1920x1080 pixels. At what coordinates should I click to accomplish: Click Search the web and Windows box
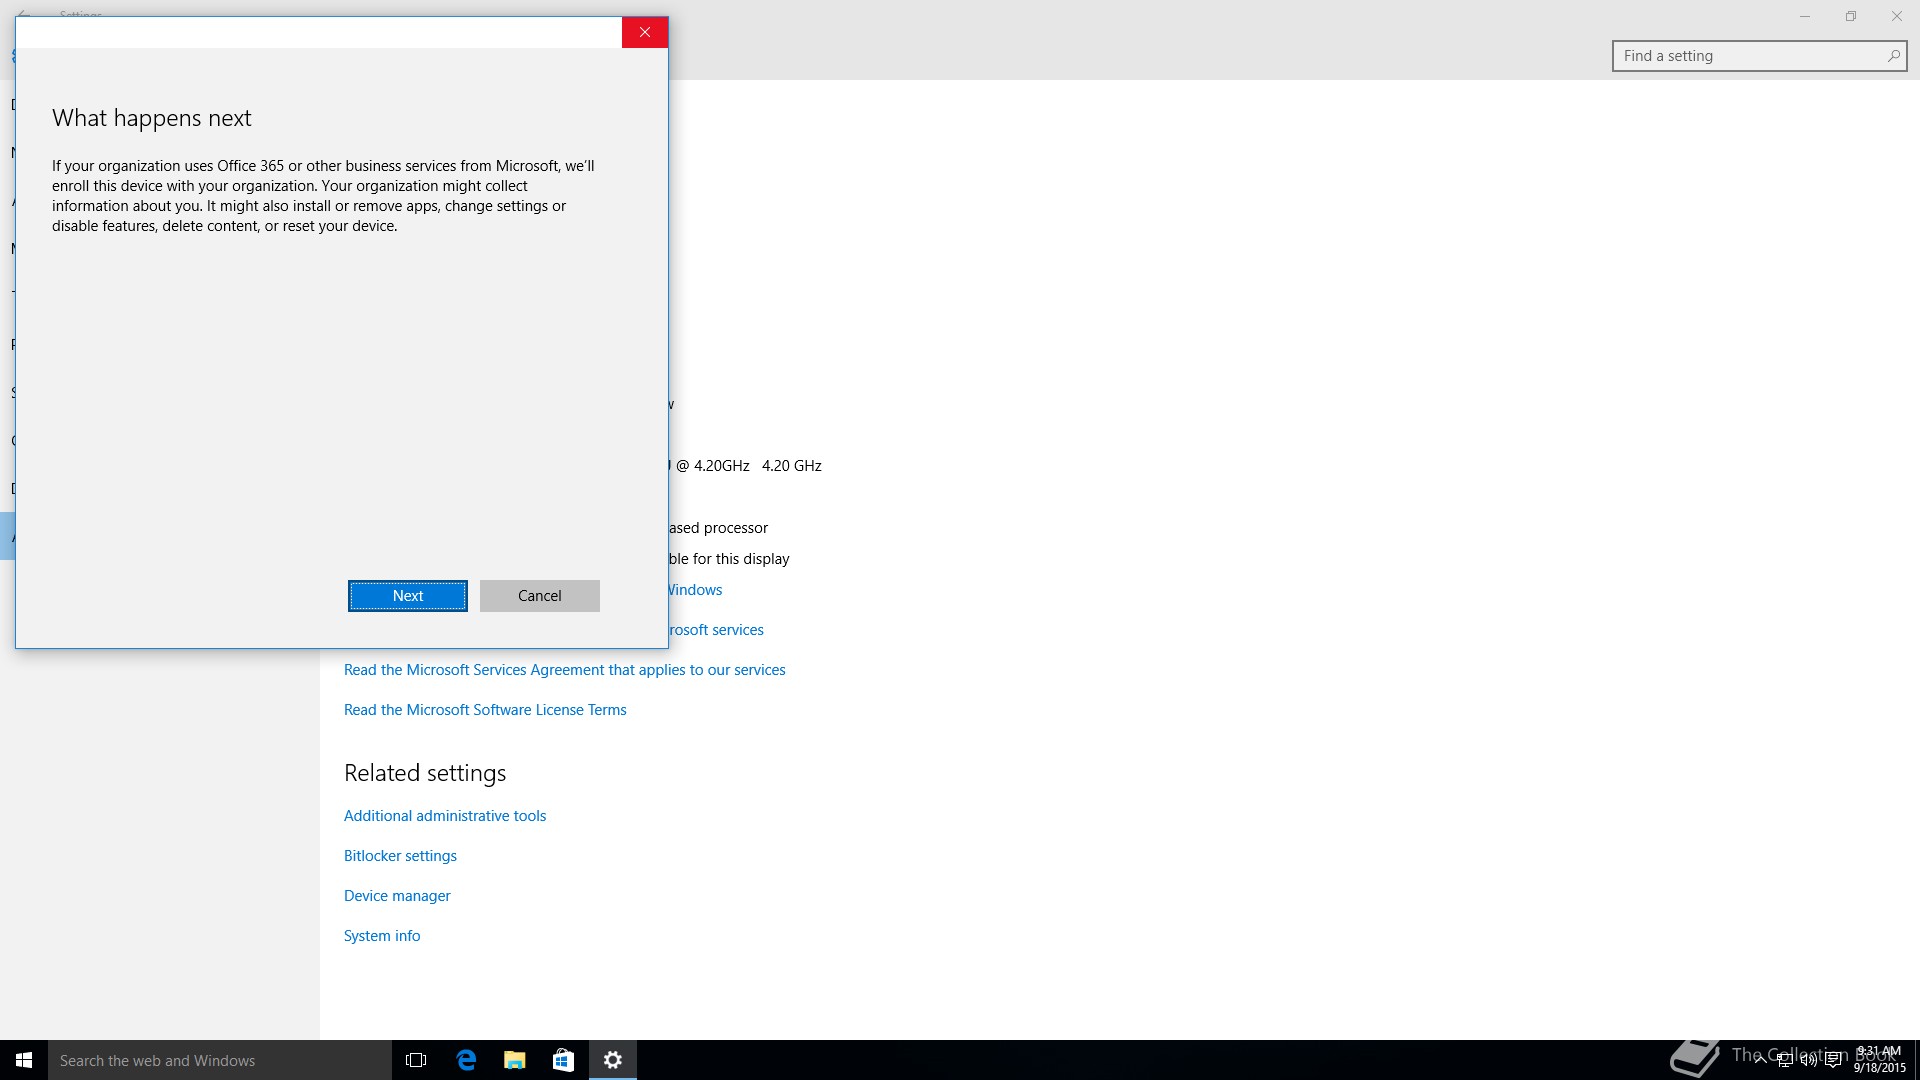click(220, 1060)
